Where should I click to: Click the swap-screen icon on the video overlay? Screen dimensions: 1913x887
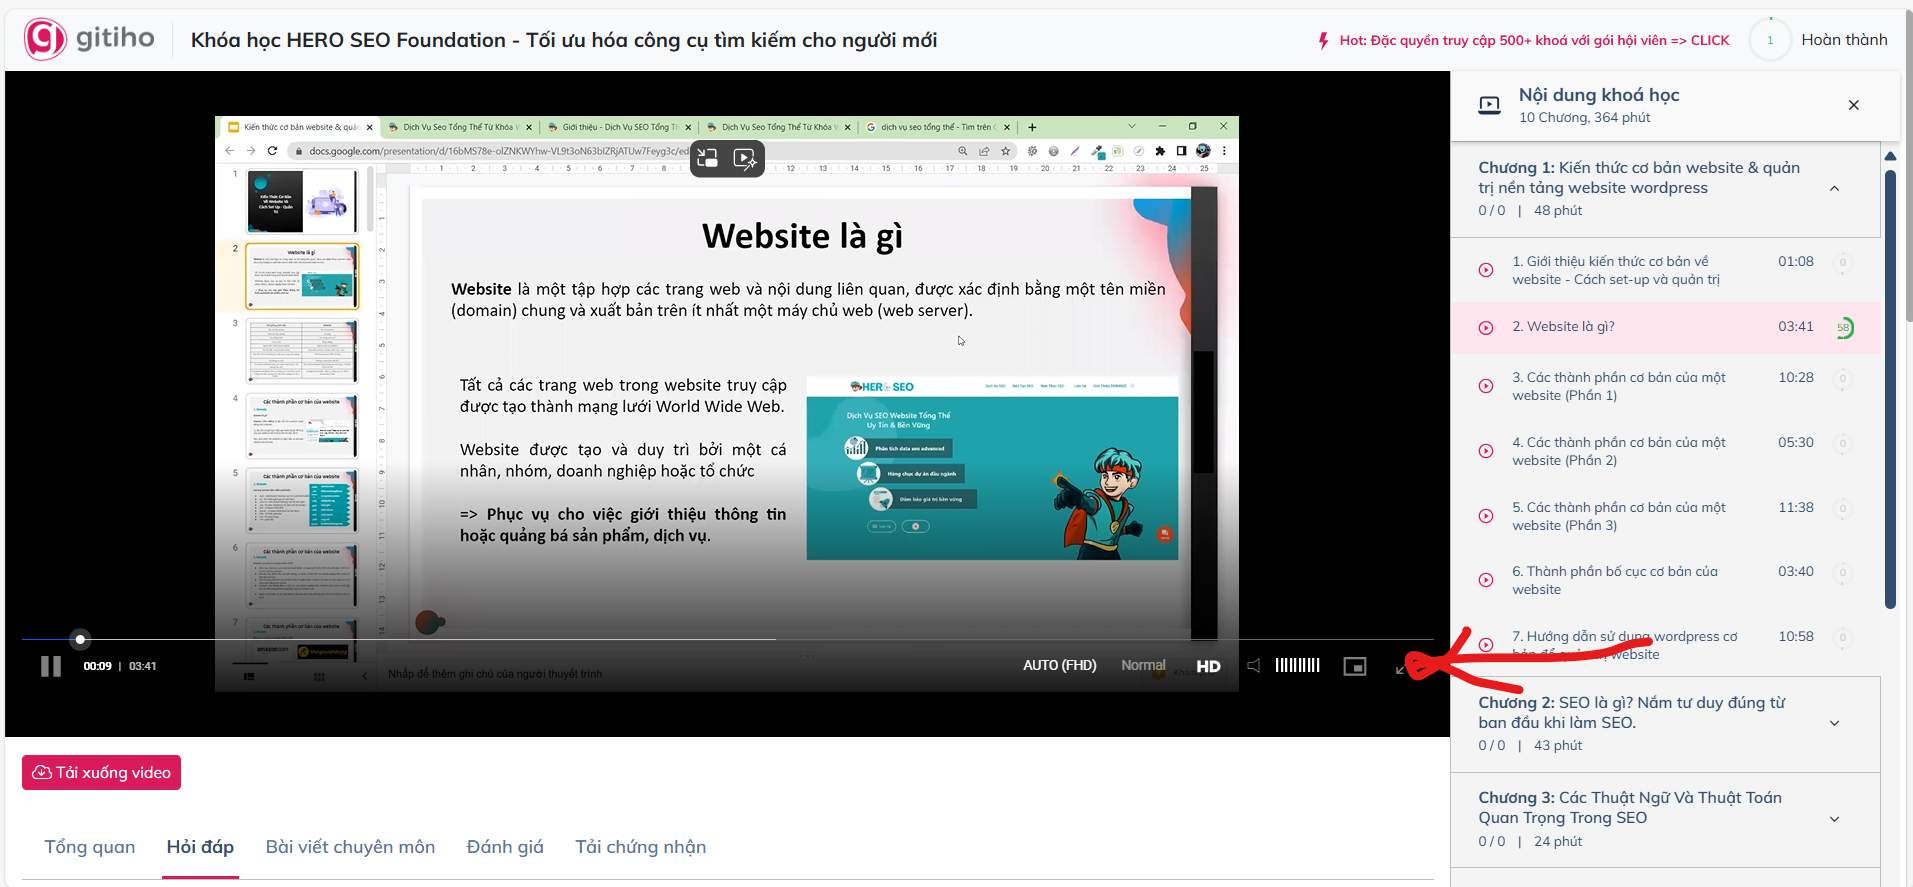pyautogui.click(x=708, y=158)
